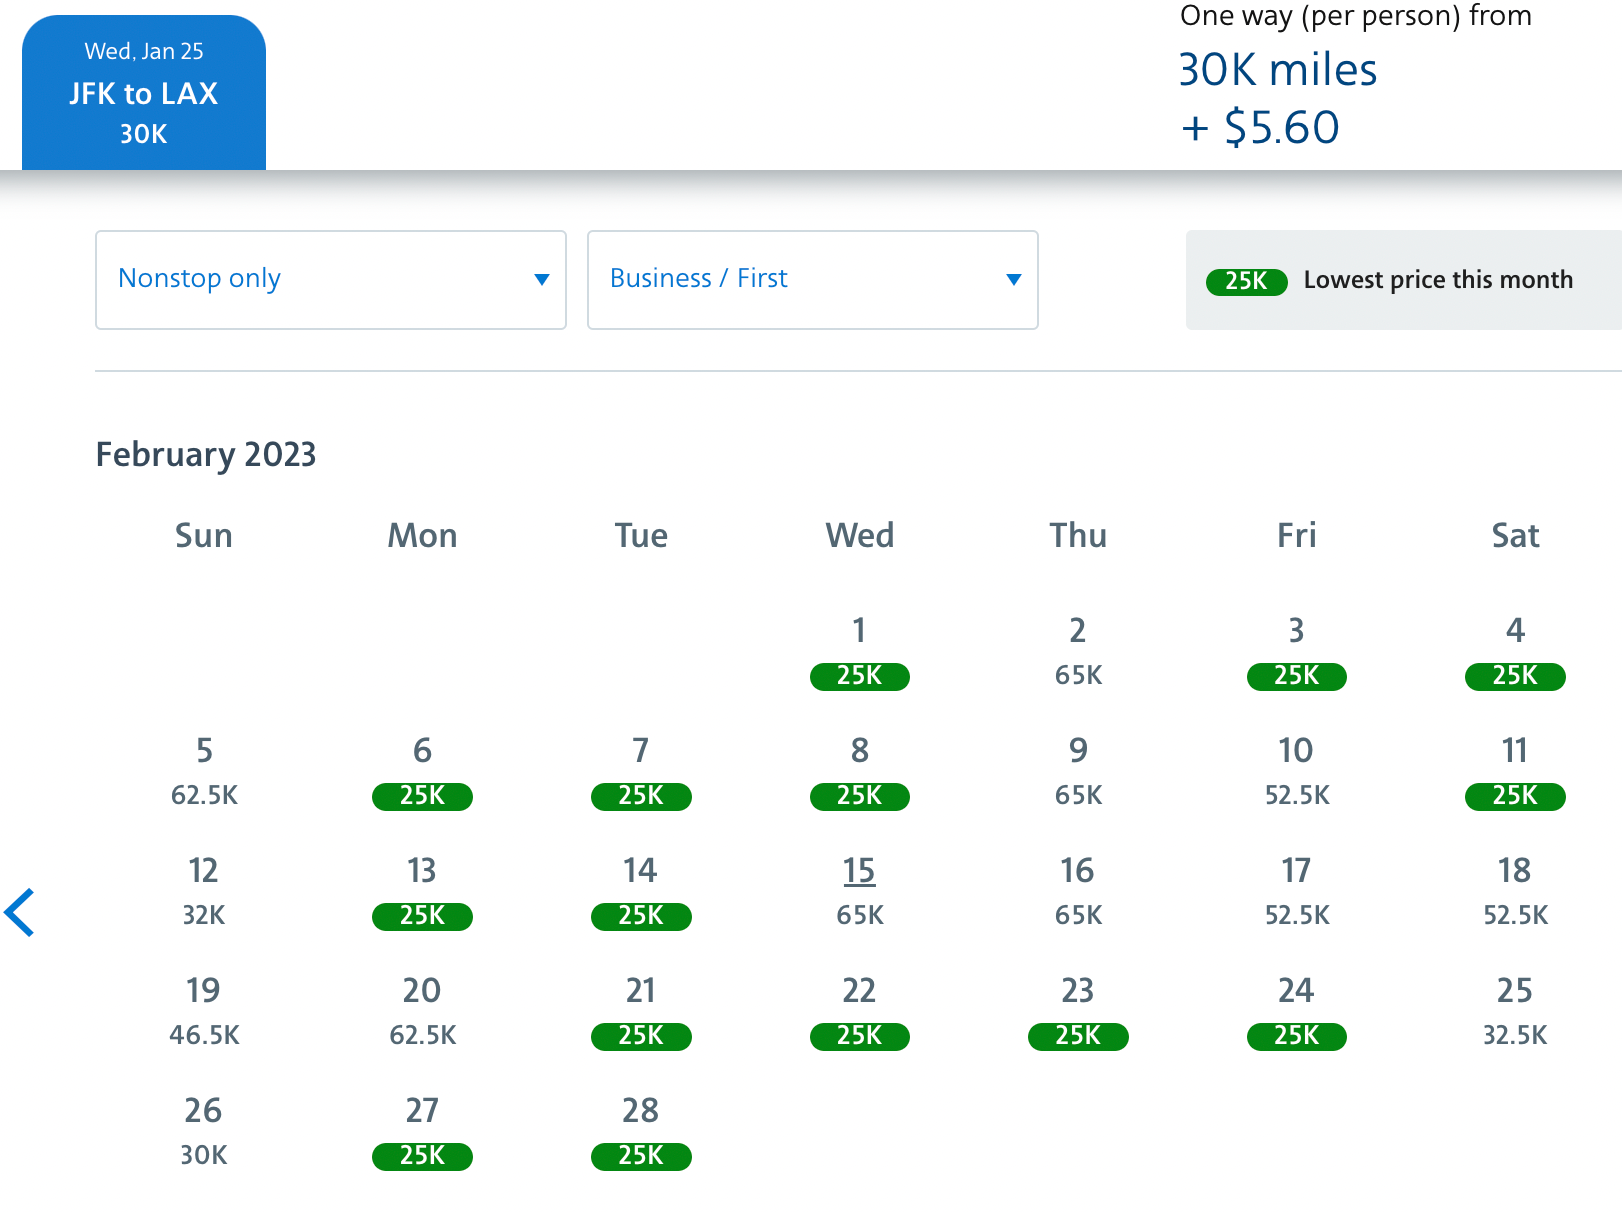Viewport: 1622px width, 1212px height.
Task: Expand the stops filter to change from Nonstop
Action: (330, 280)
